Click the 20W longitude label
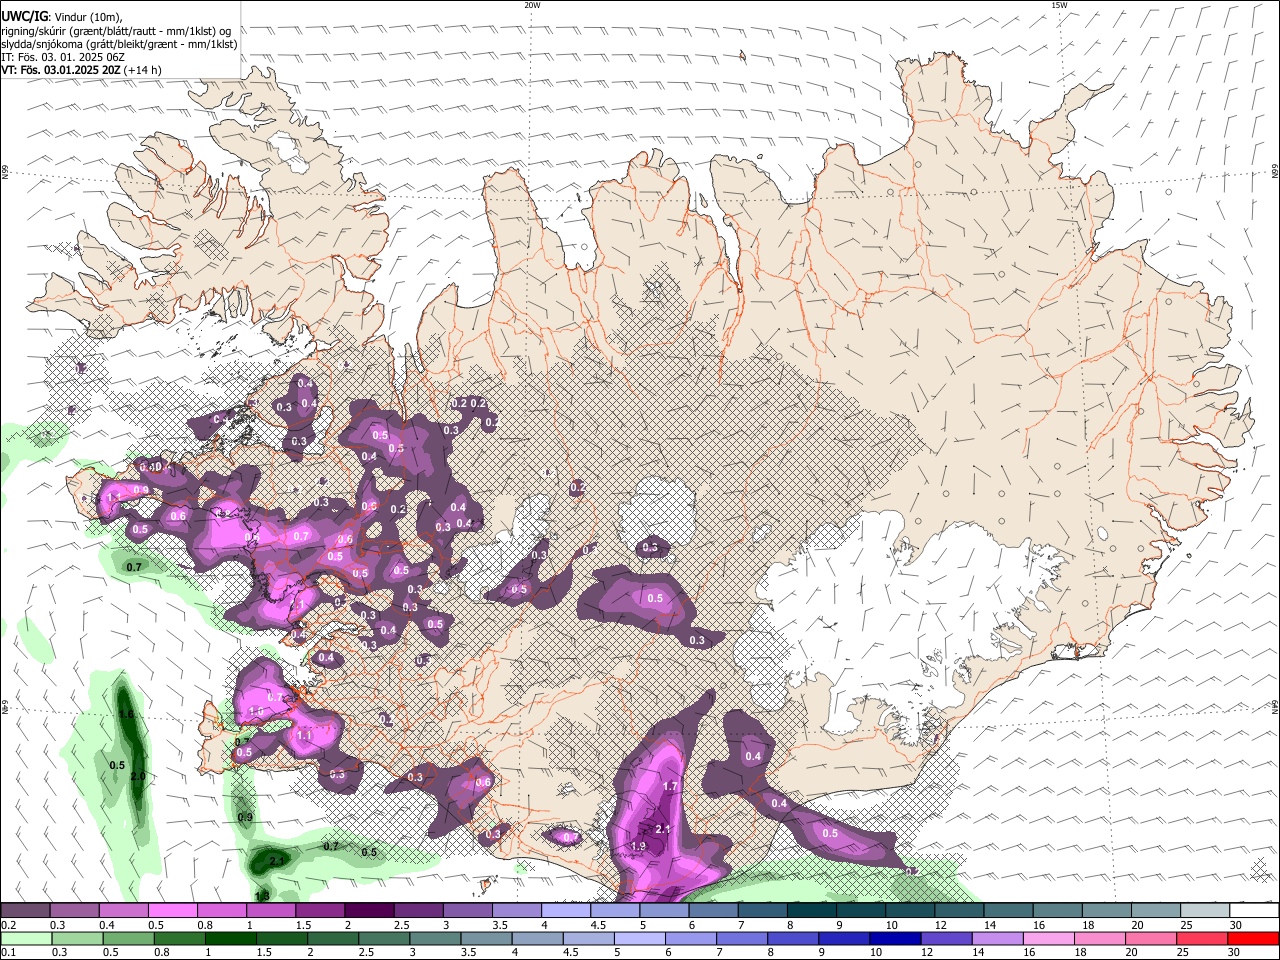Screen dimensions: 1280x960 pyautogui.click(x=532, y=5)
